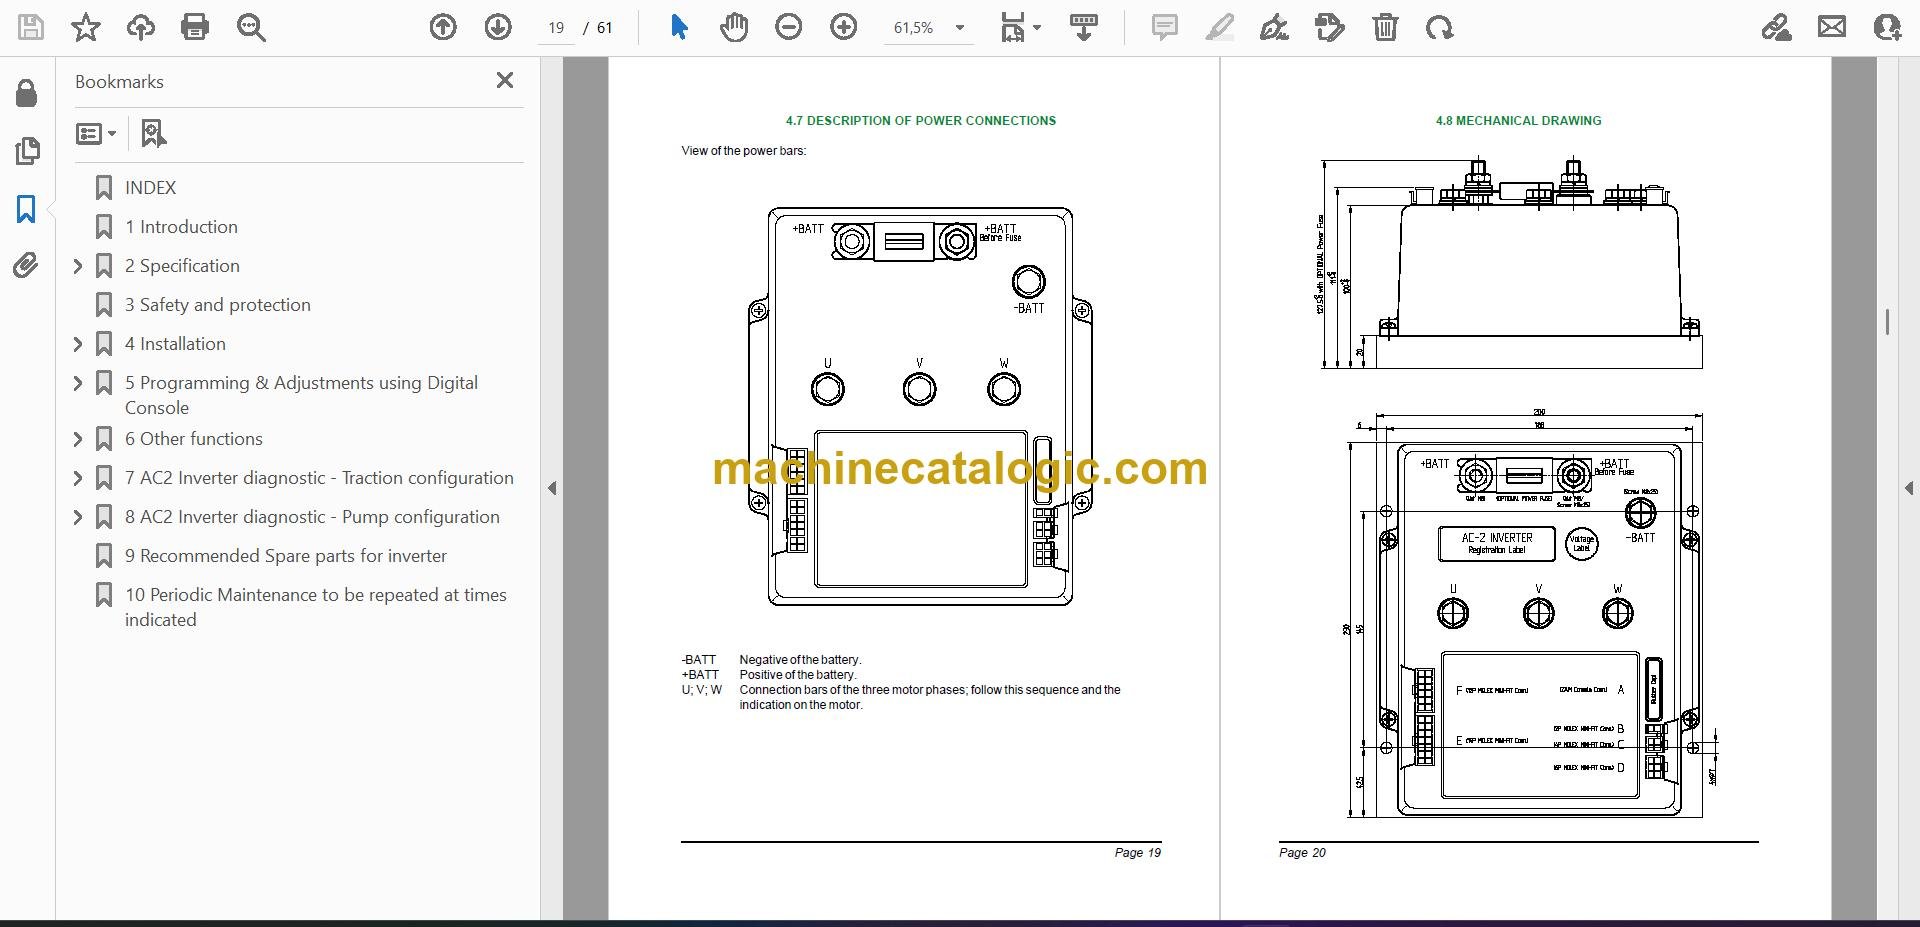Viewport: 1920px width, 927px height.
Task: Send the file by email
Action: [x=1832, y=28]
